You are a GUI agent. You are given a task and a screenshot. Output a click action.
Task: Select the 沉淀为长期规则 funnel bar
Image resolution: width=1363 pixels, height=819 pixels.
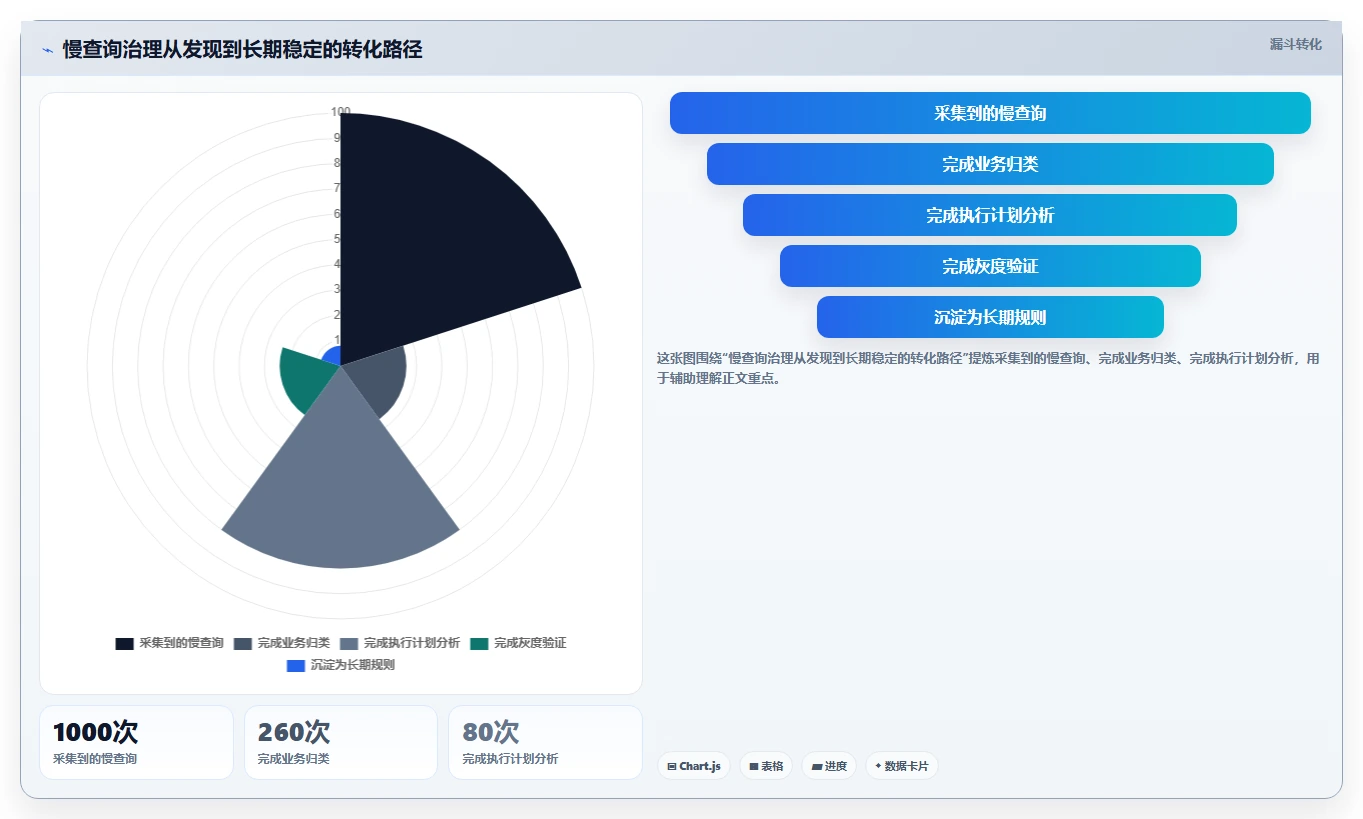point(990,317)
